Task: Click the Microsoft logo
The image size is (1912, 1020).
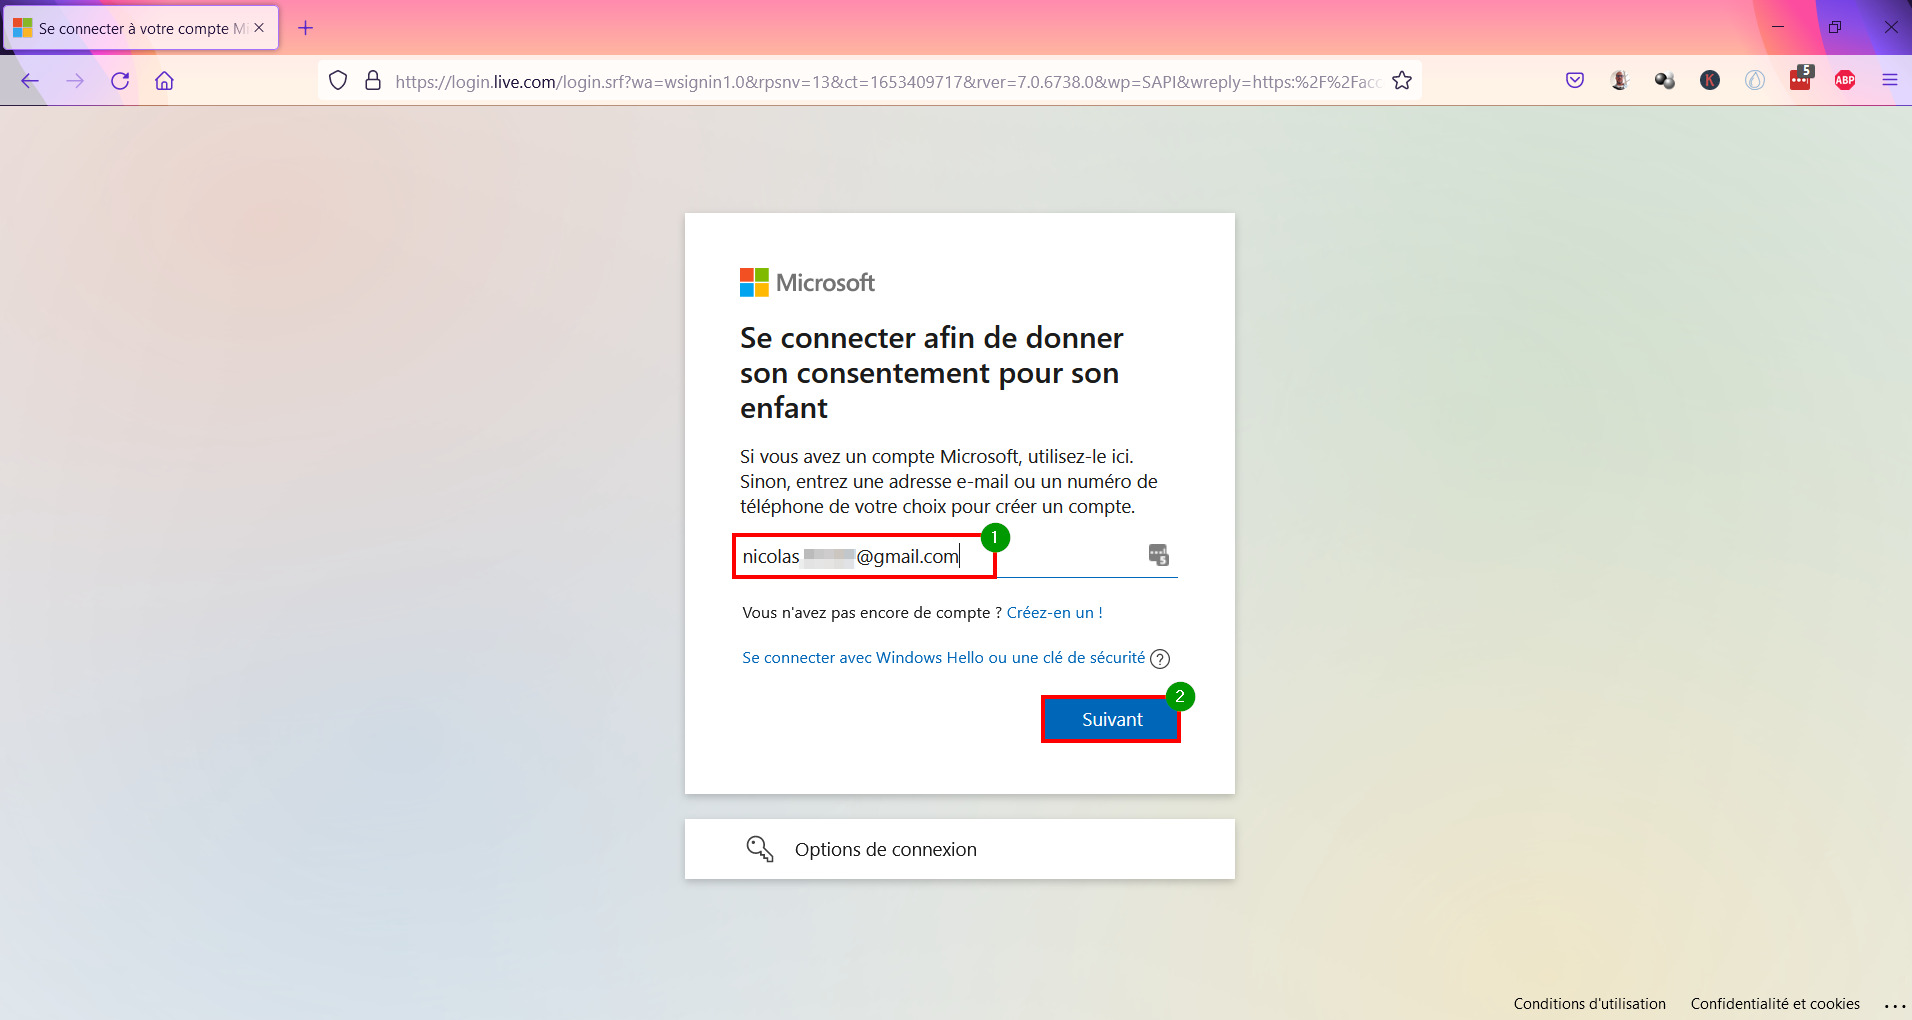Action: [807, 283]
